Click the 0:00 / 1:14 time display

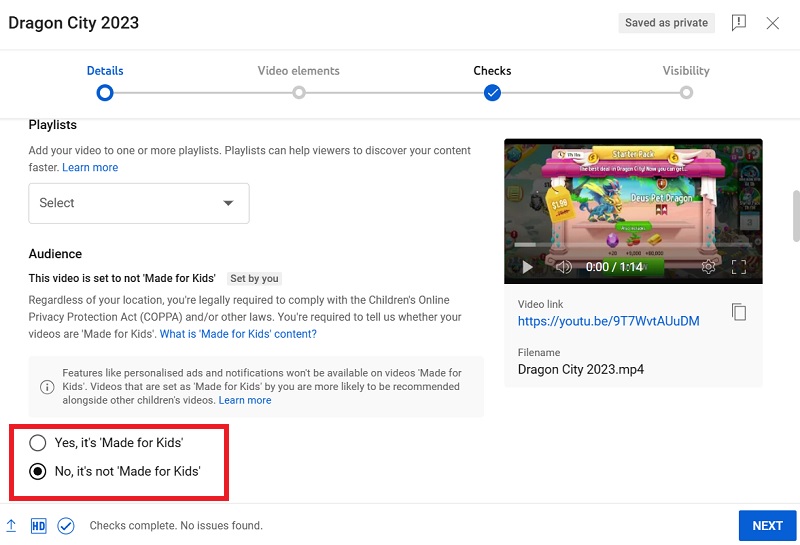point(614,267)
